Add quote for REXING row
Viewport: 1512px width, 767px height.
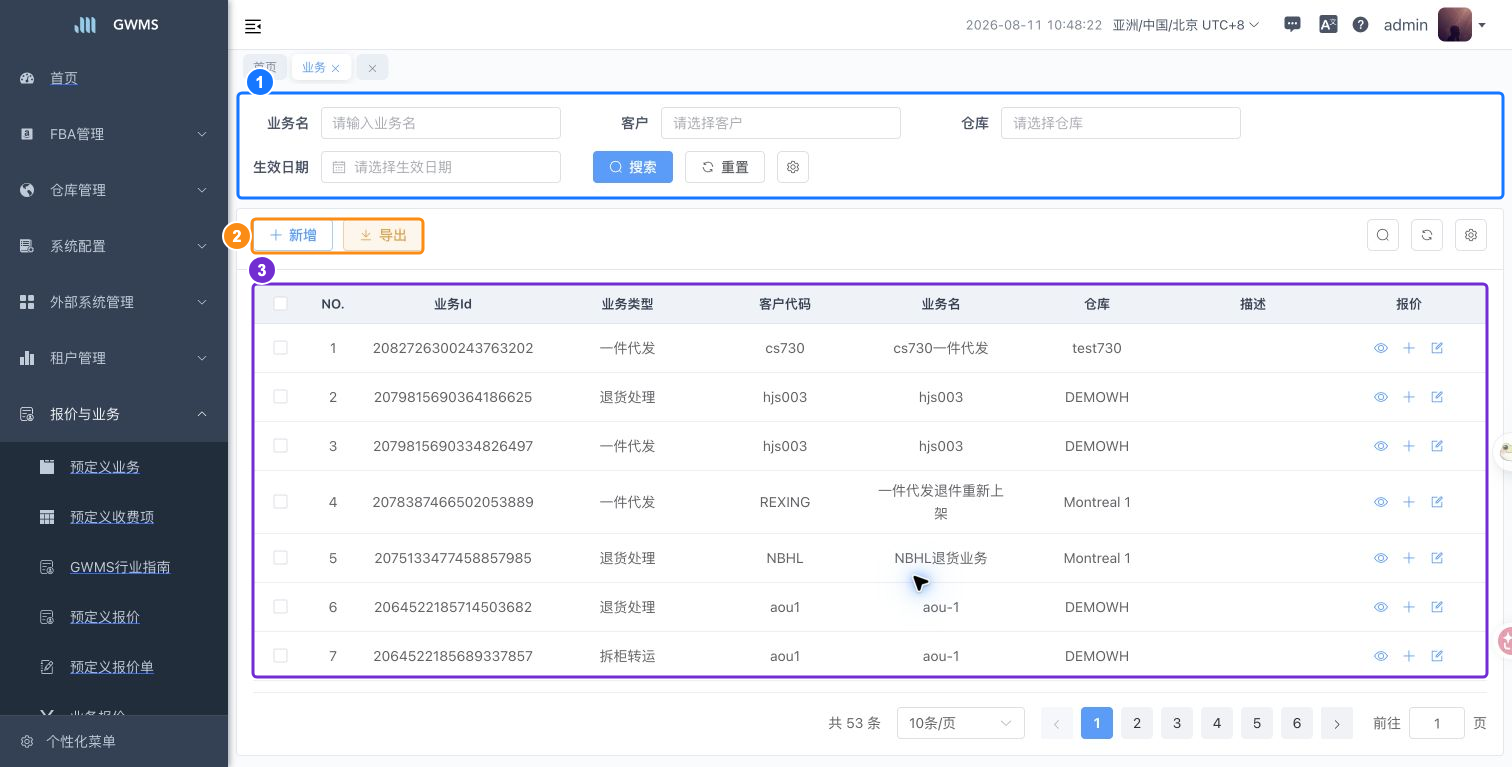pyautogui.click(x=1409, y=502)
